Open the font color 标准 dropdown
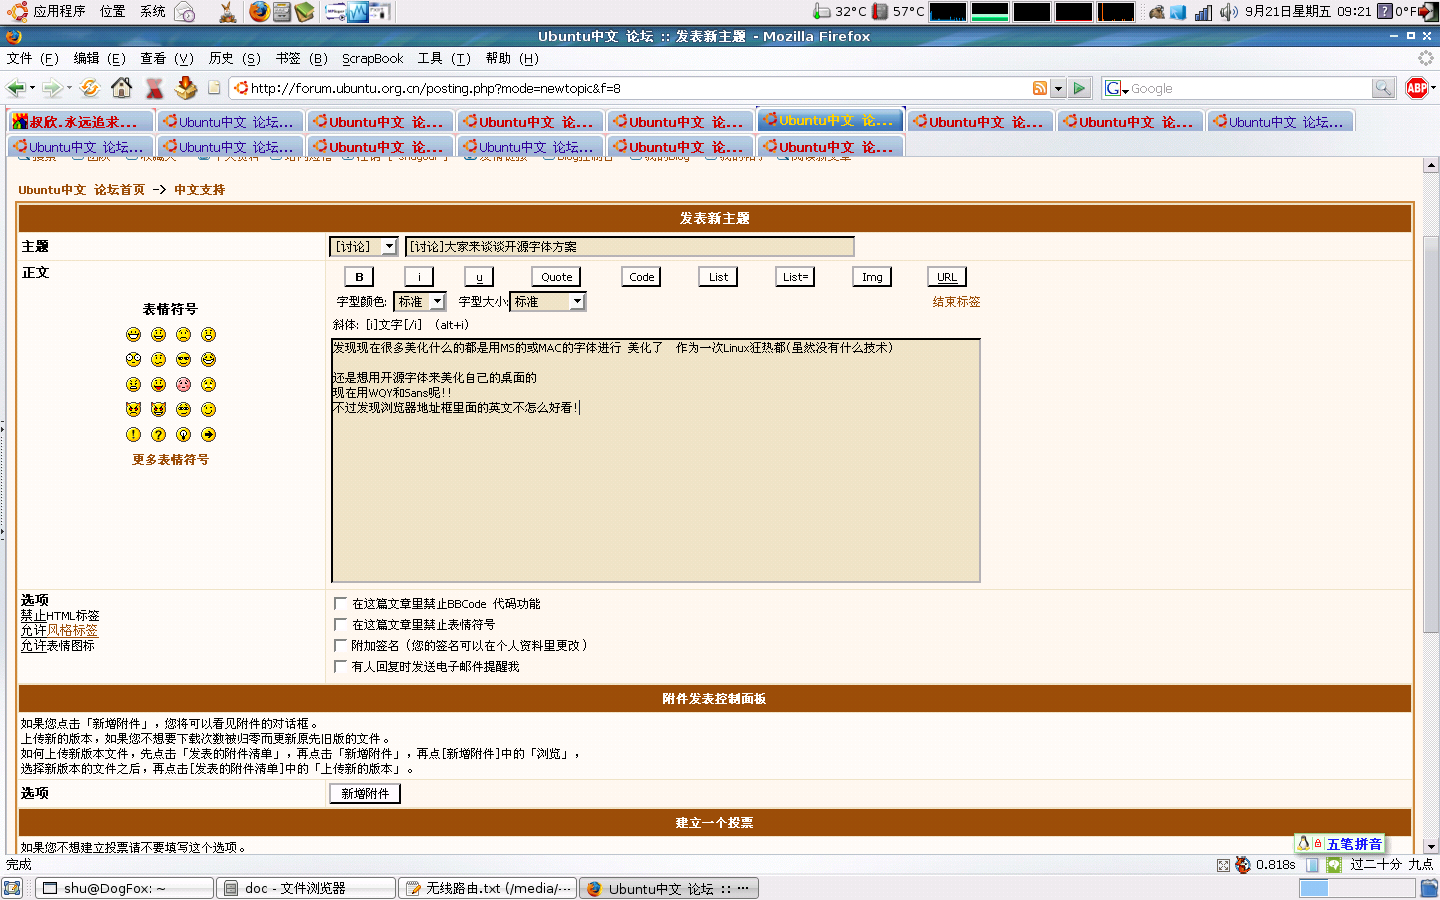This screenshot has width=1440, height=900. coord(420,301)
